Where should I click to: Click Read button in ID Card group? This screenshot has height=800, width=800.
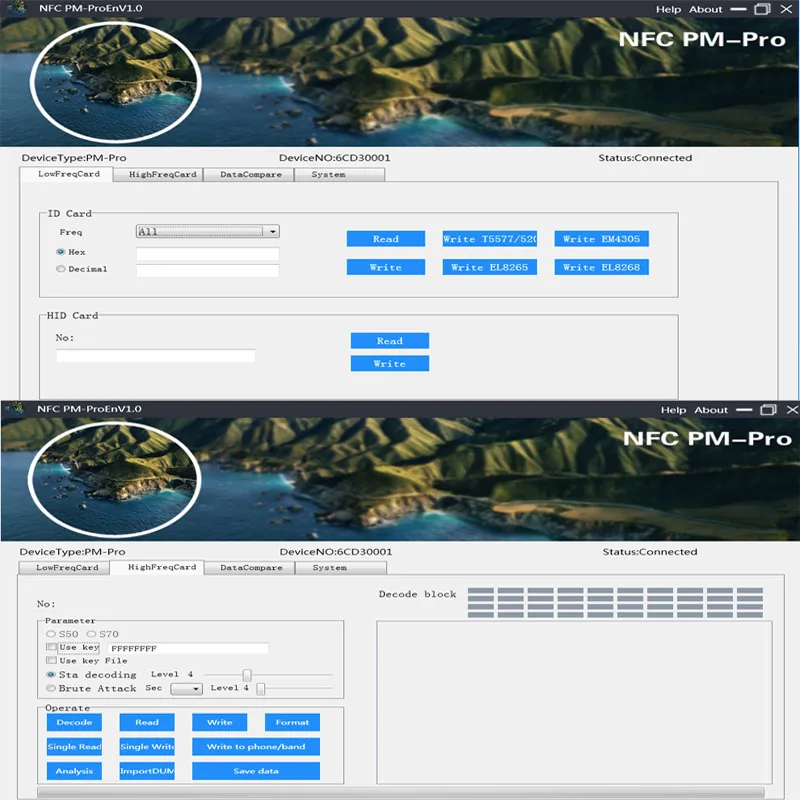pyautogui.click(x=386, y=239)
